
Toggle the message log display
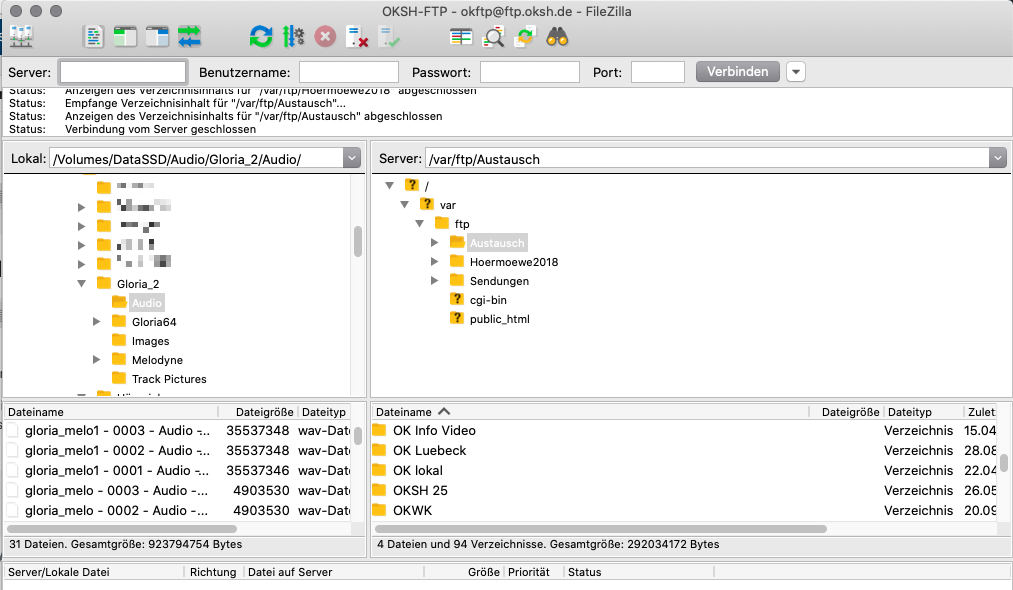(x=93, y=37)
